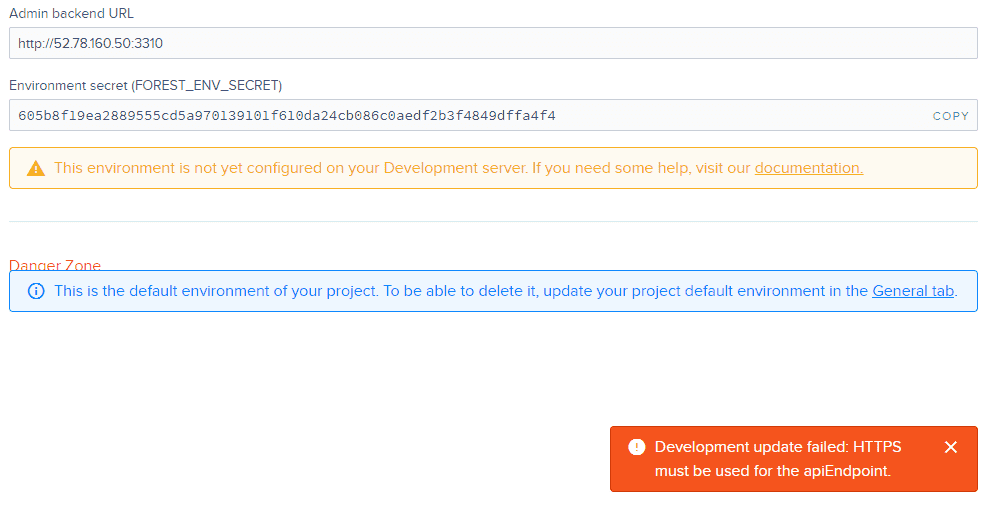Dismiss the error toast with the X
This screenshot has height=506, width=984.
click(x=951, y=447)
